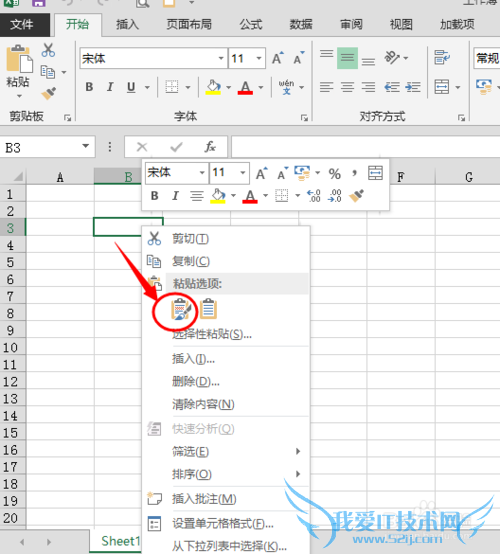The width and height of the screenshot is (500, 554).
Task: Switch to the 视图 ribbon tab
Action: [x=401, y=24]
